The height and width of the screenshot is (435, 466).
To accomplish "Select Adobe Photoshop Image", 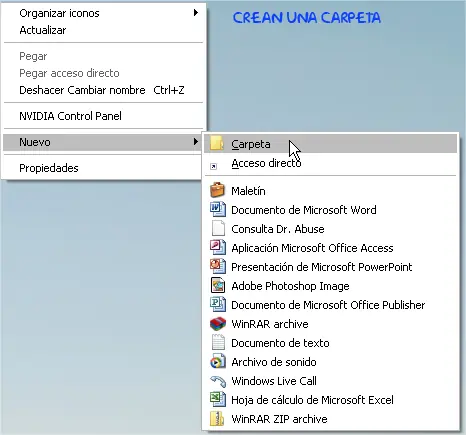I will 330,286.
